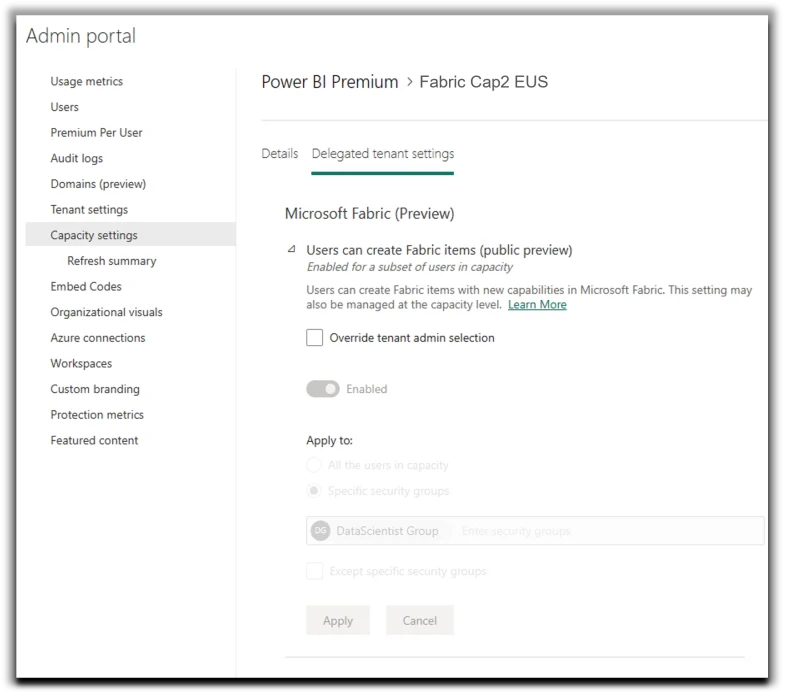The image size is (800, 693).
Task: Click the Microsoft Fabric (Preview) heading
Action: (x=369, y=213)
